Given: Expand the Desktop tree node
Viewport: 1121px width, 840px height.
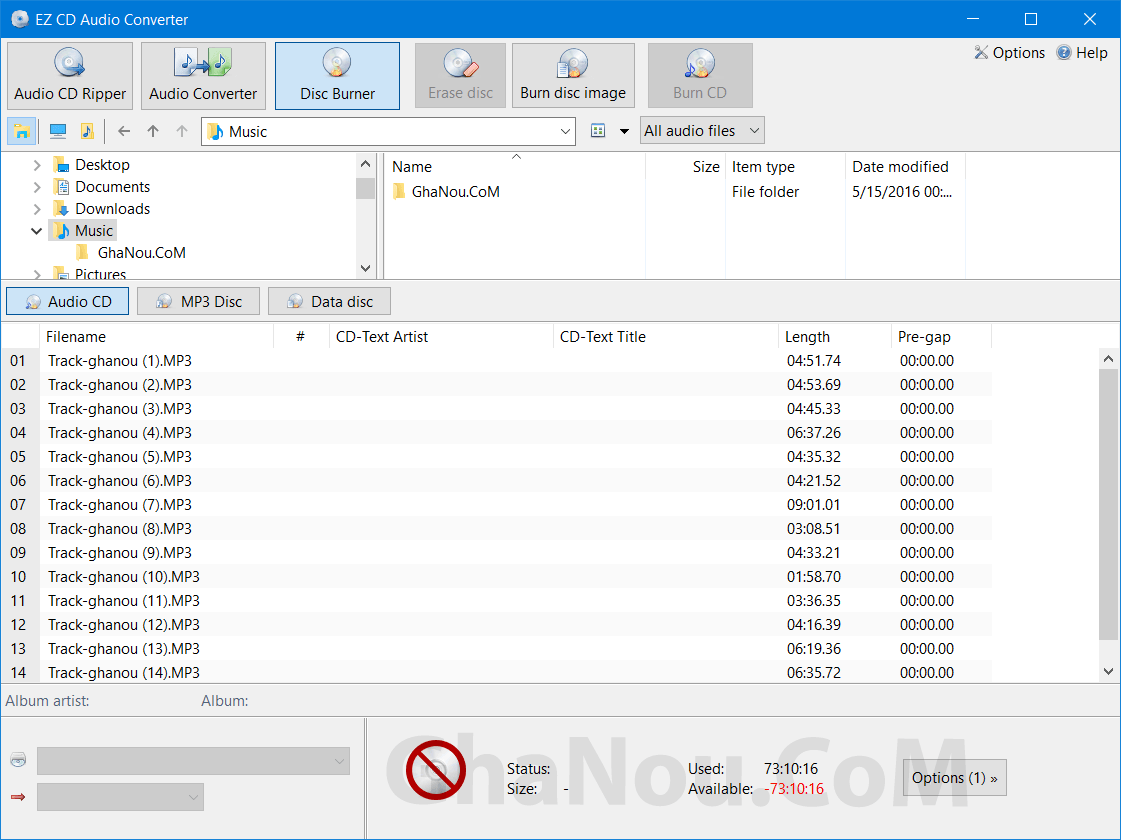Looking at the screenshot, I should click(37, 165).
